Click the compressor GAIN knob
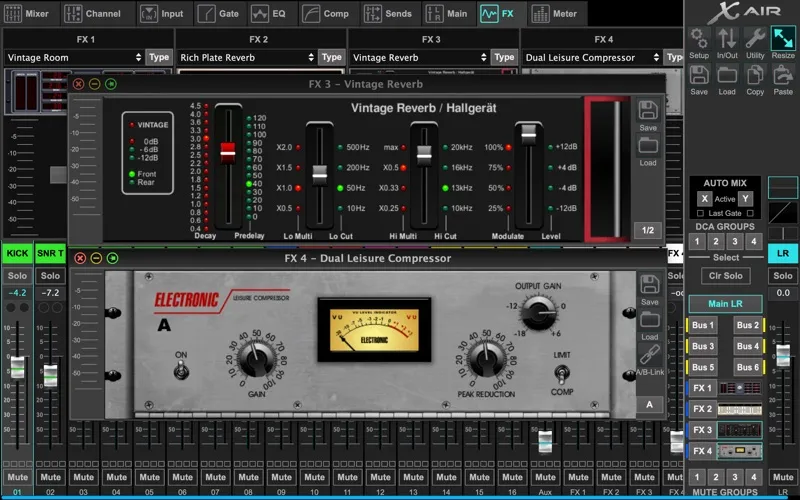Image resolution: width=800 pixels, height=500 pixels. pos(257,360)
